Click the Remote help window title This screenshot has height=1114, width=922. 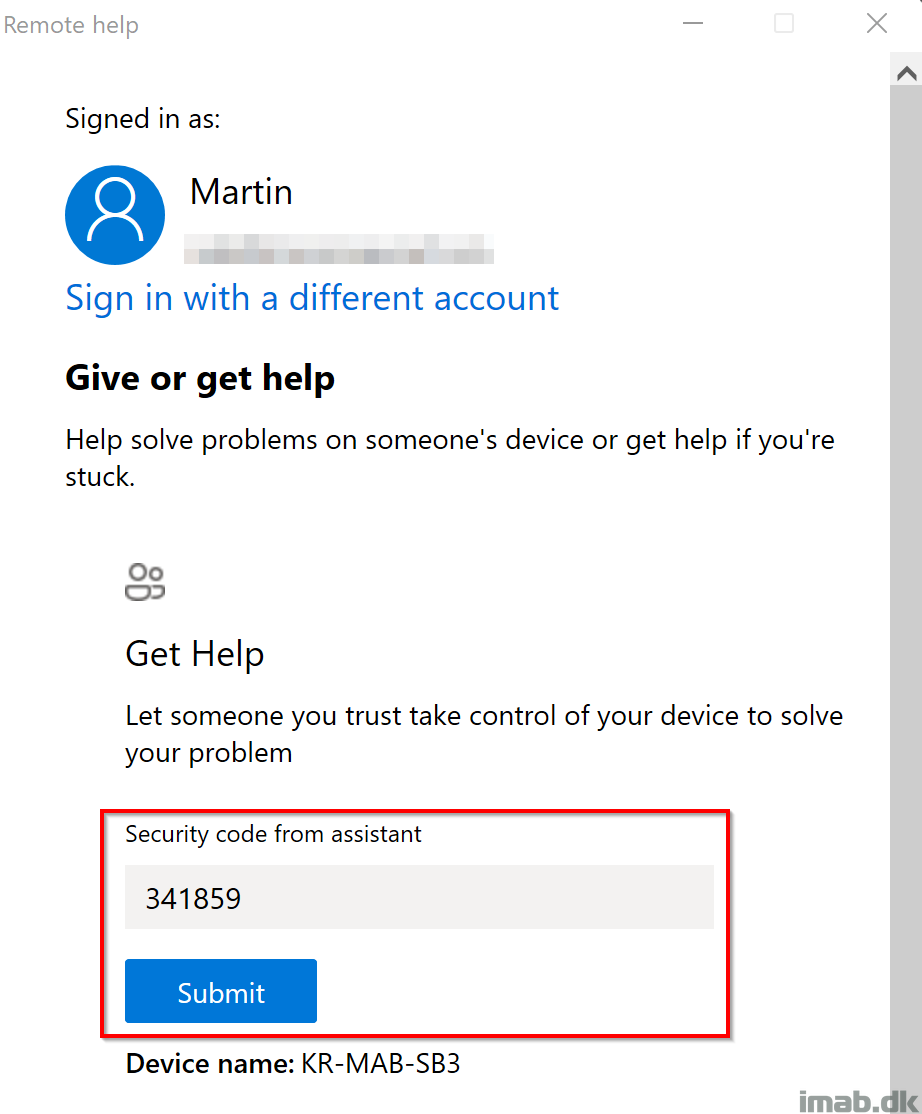click(x=71, y=25)
